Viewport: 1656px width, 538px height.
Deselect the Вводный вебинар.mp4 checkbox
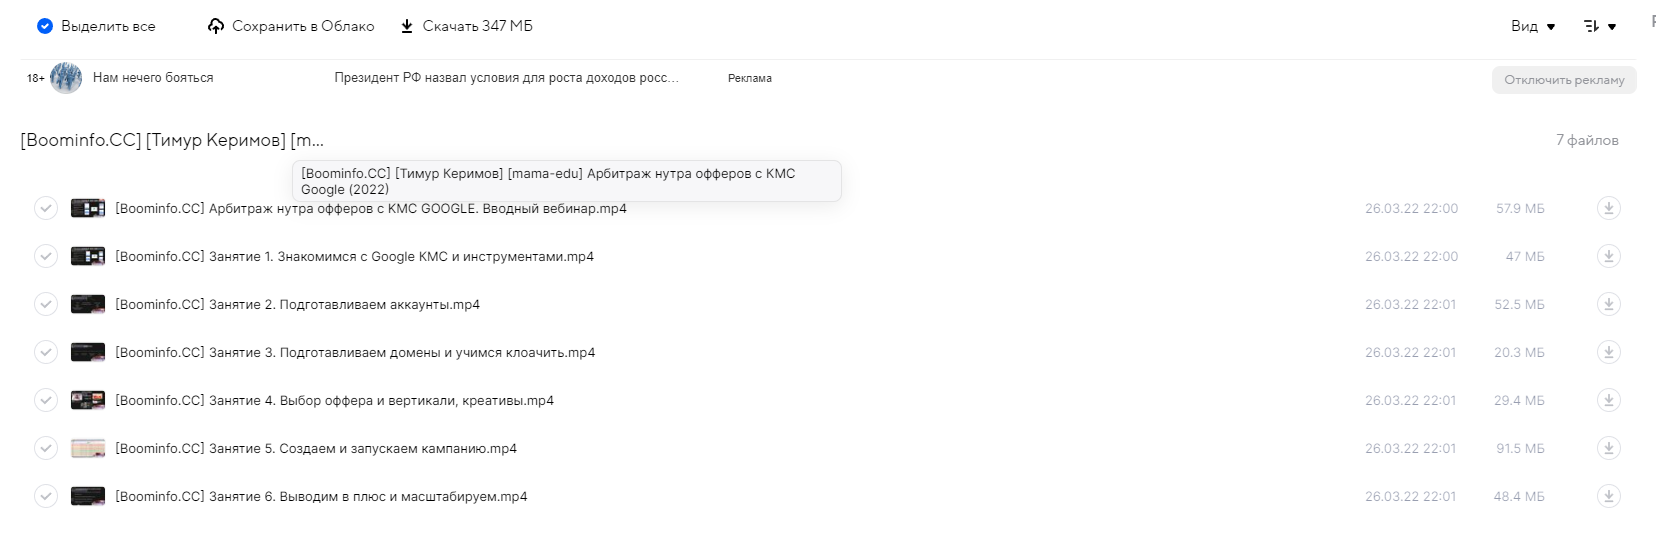point(46,208)
